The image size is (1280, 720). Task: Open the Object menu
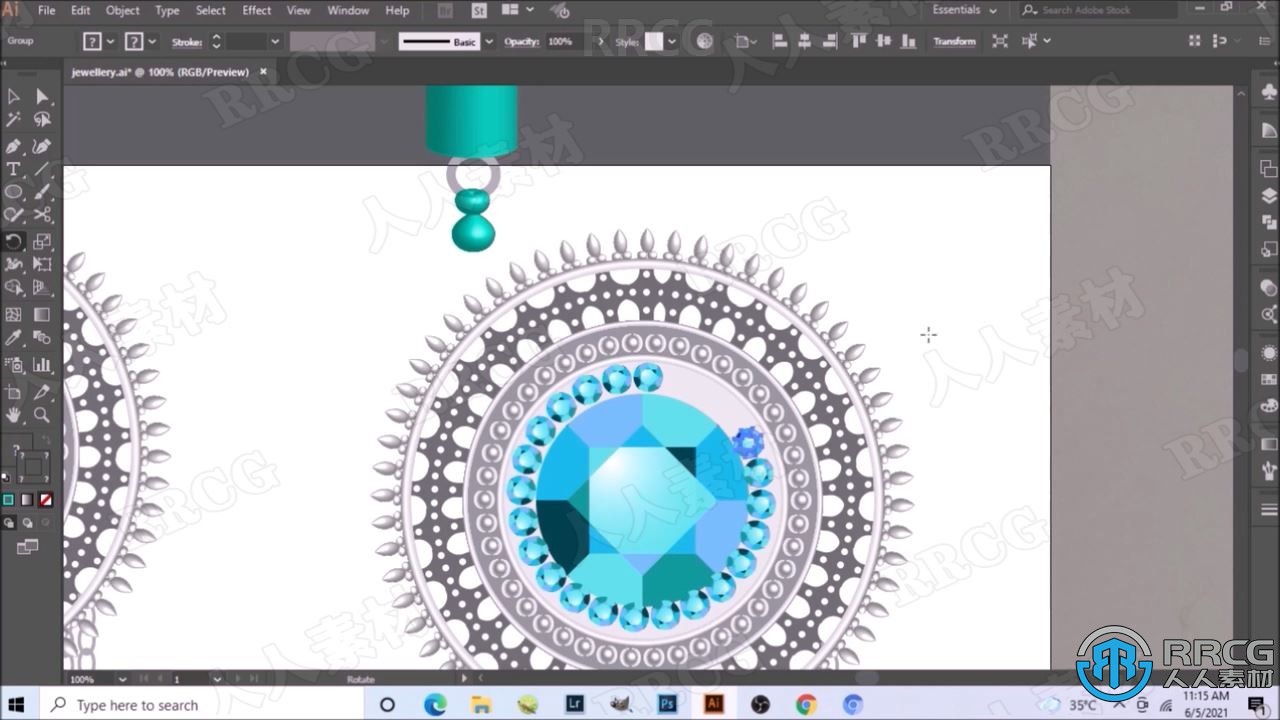123,10
